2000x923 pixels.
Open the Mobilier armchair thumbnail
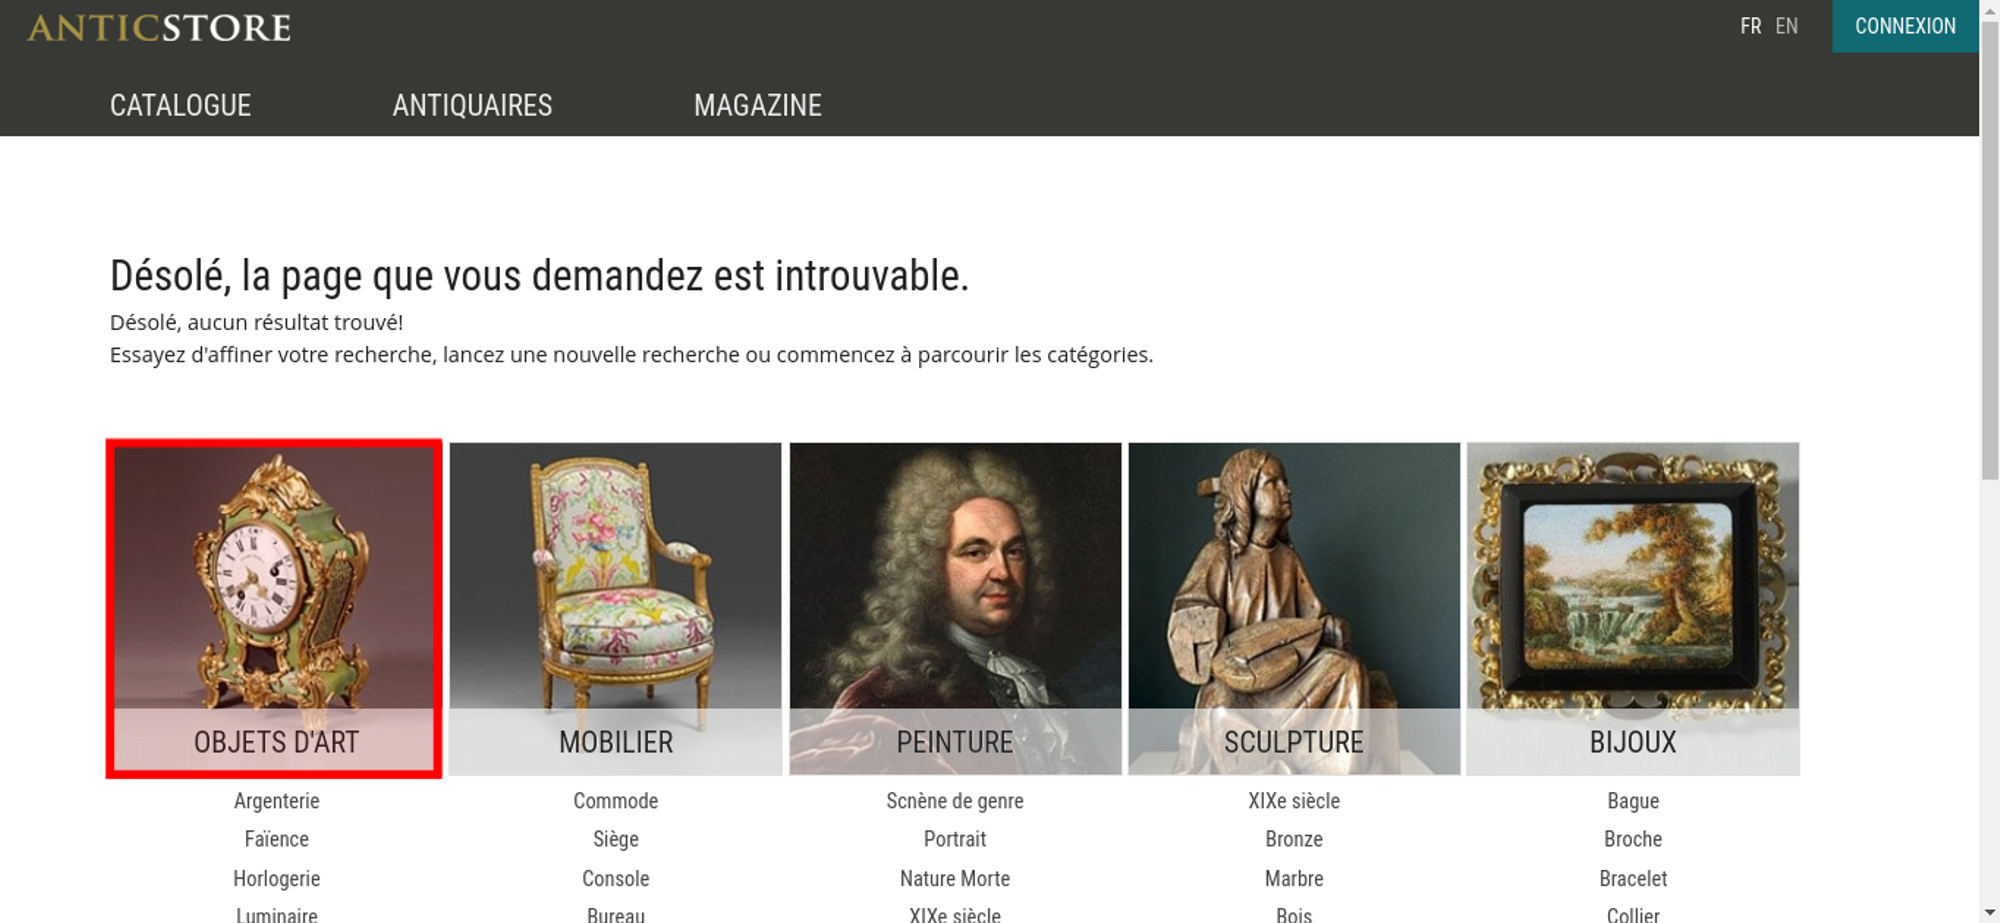tap(615, 609)
